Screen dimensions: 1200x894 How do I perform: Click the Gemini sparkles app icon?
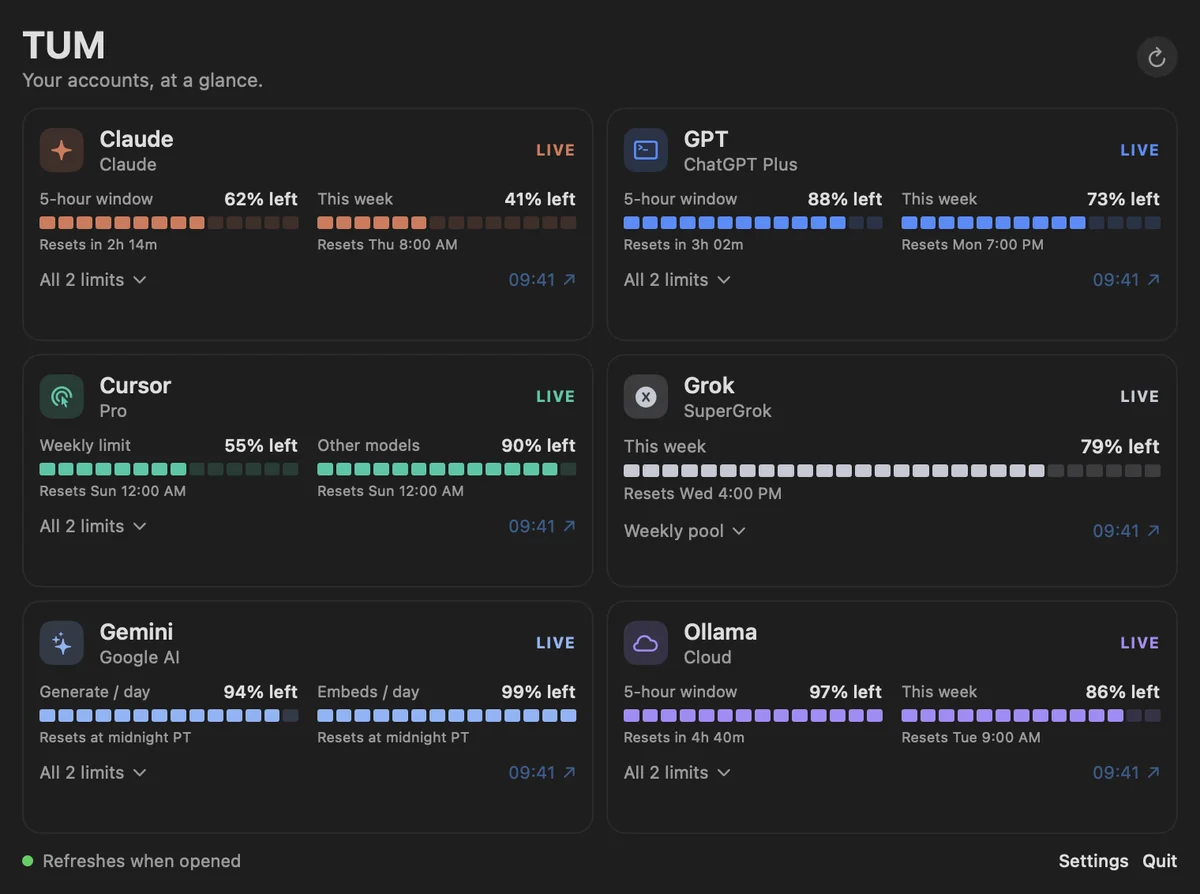click(61, 642)
